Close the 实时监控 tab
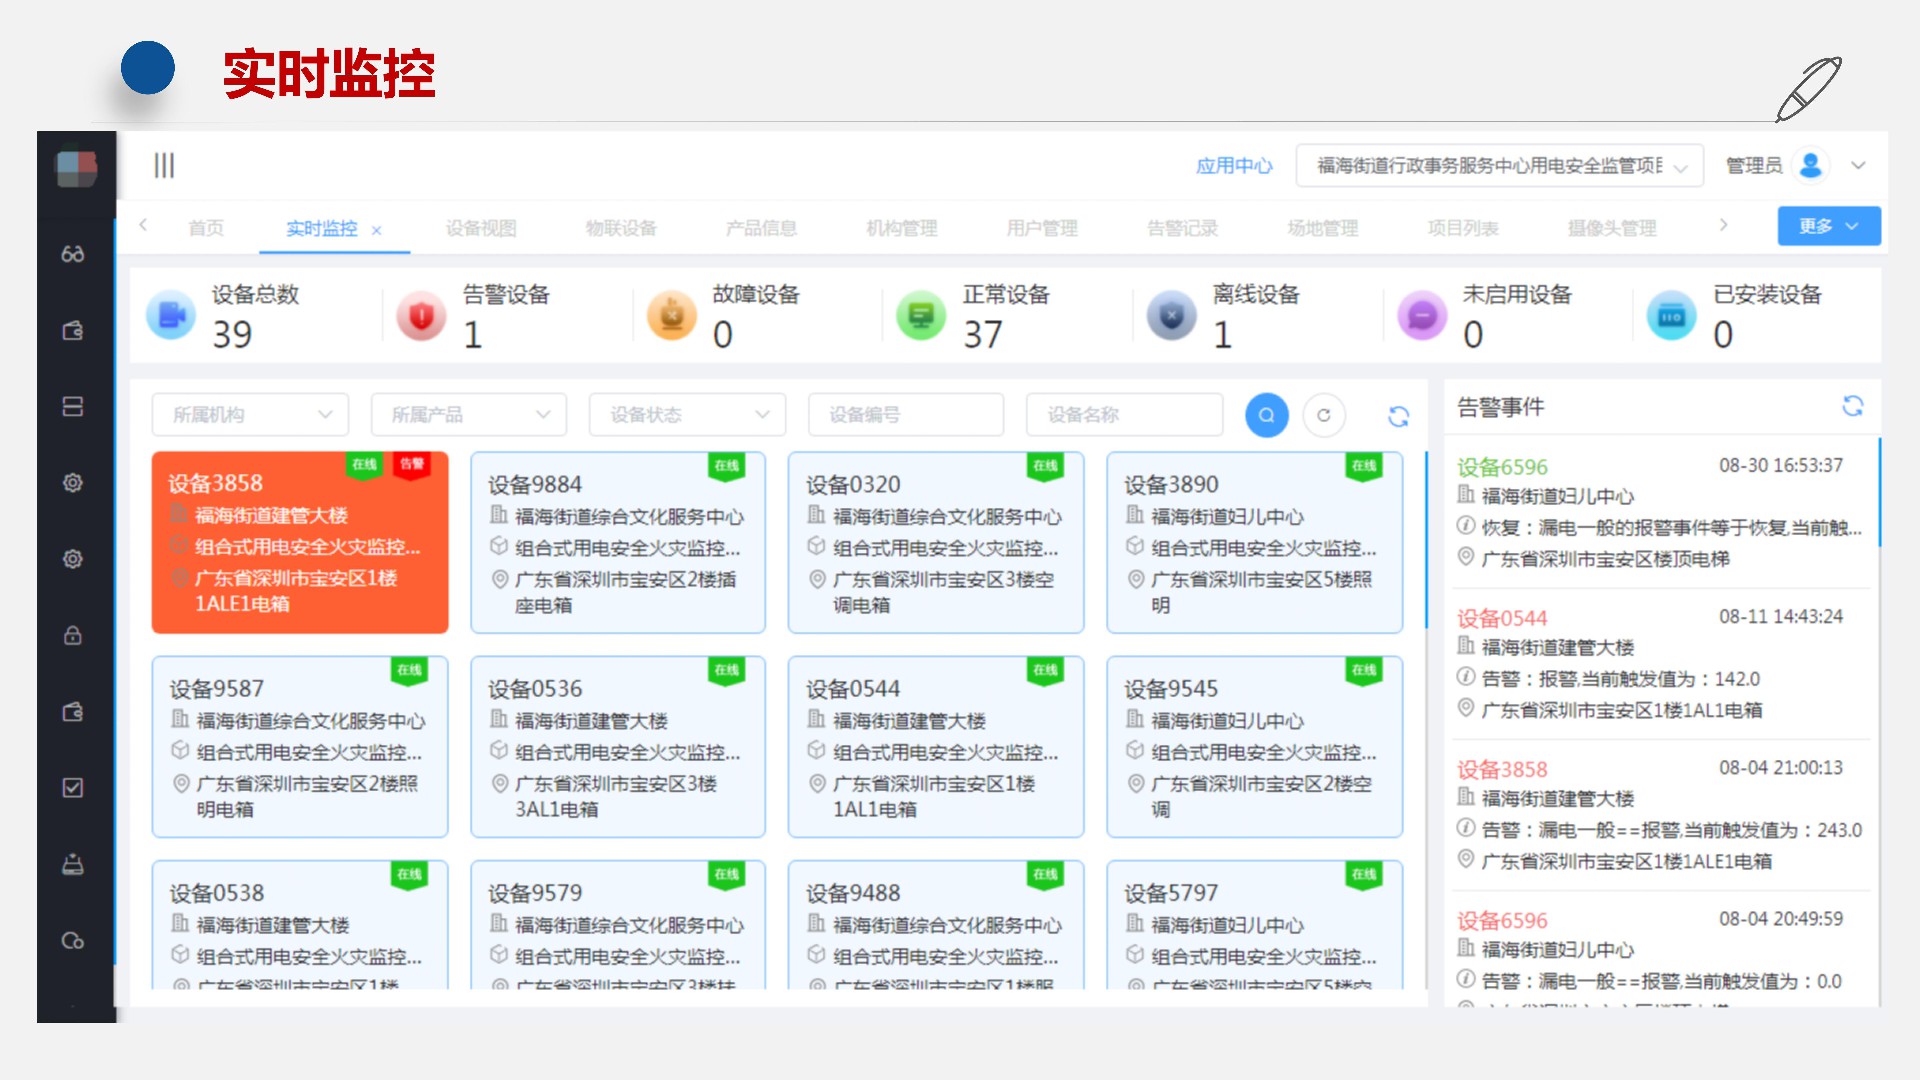 (377, 230)
